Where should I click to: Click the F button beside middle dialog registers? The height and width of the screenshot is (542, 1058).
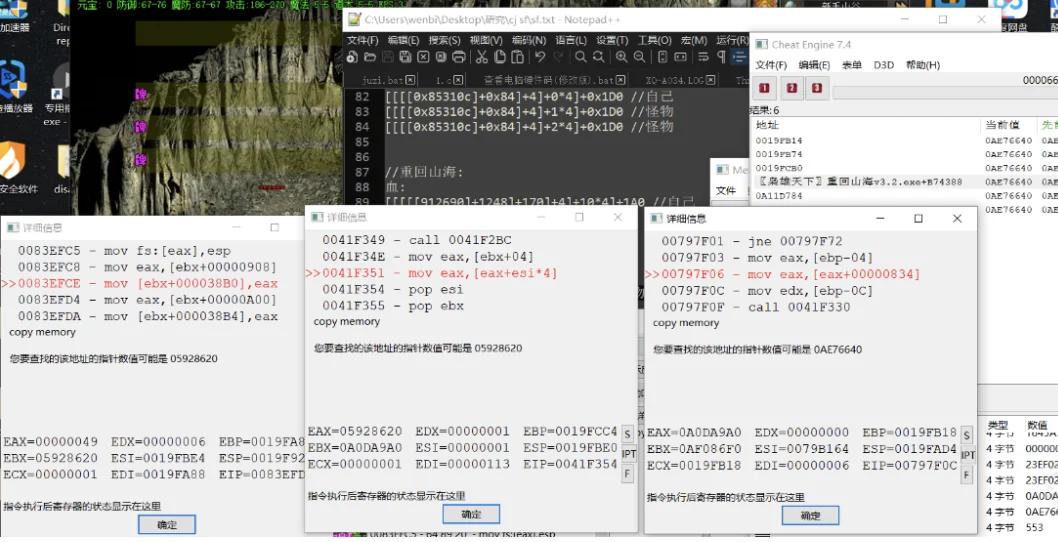pos(628,474)
